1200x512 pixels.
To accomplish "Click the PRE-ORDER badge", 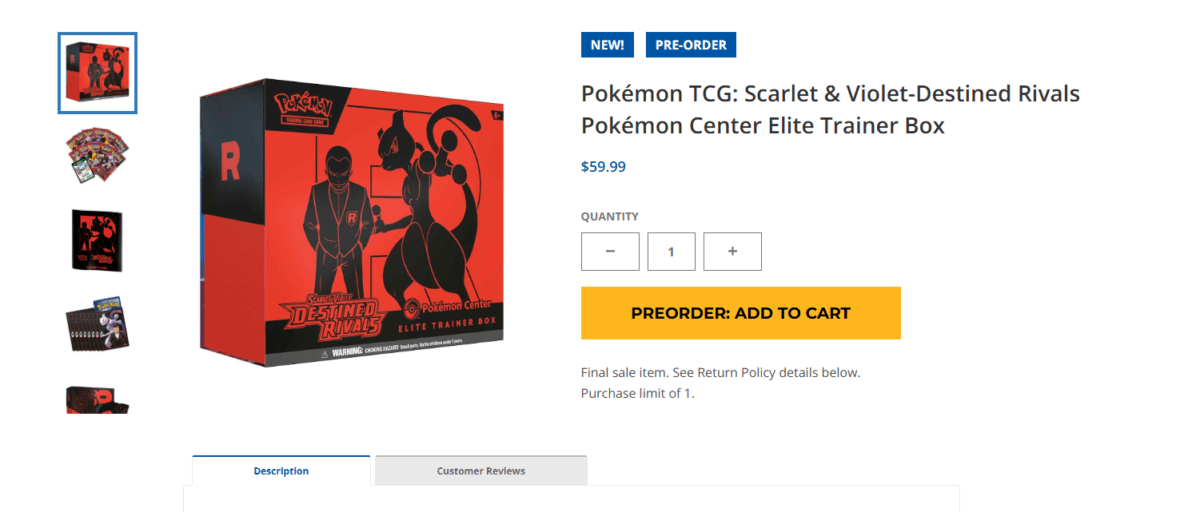I will coord(691,45).
